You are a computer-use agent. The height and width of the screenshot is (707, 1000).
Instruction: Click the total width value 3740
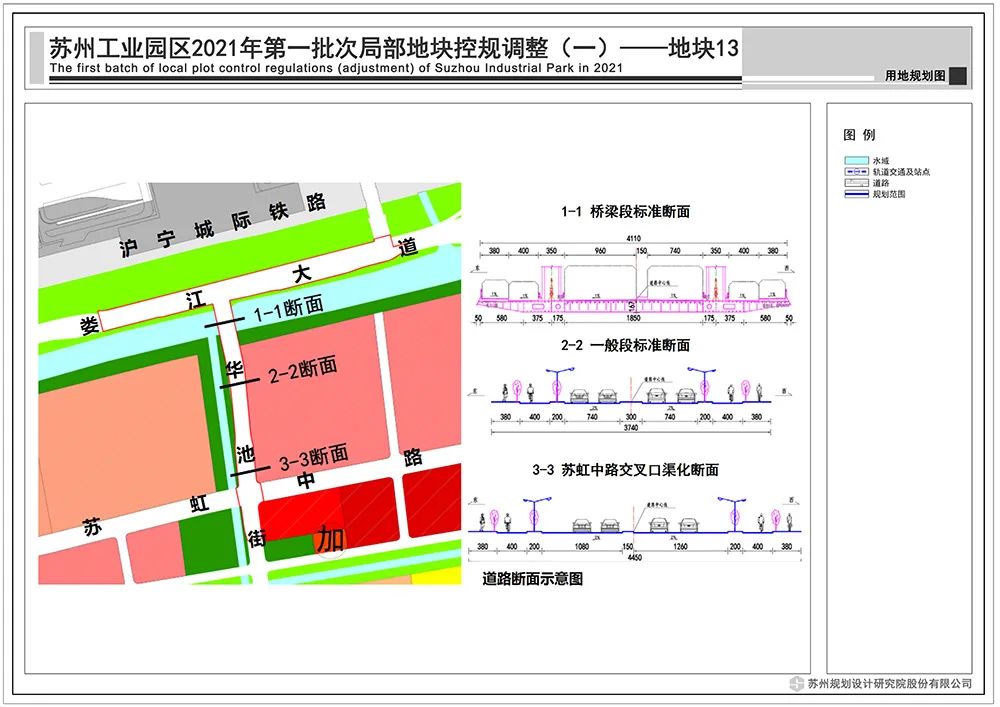click(631, 428)
